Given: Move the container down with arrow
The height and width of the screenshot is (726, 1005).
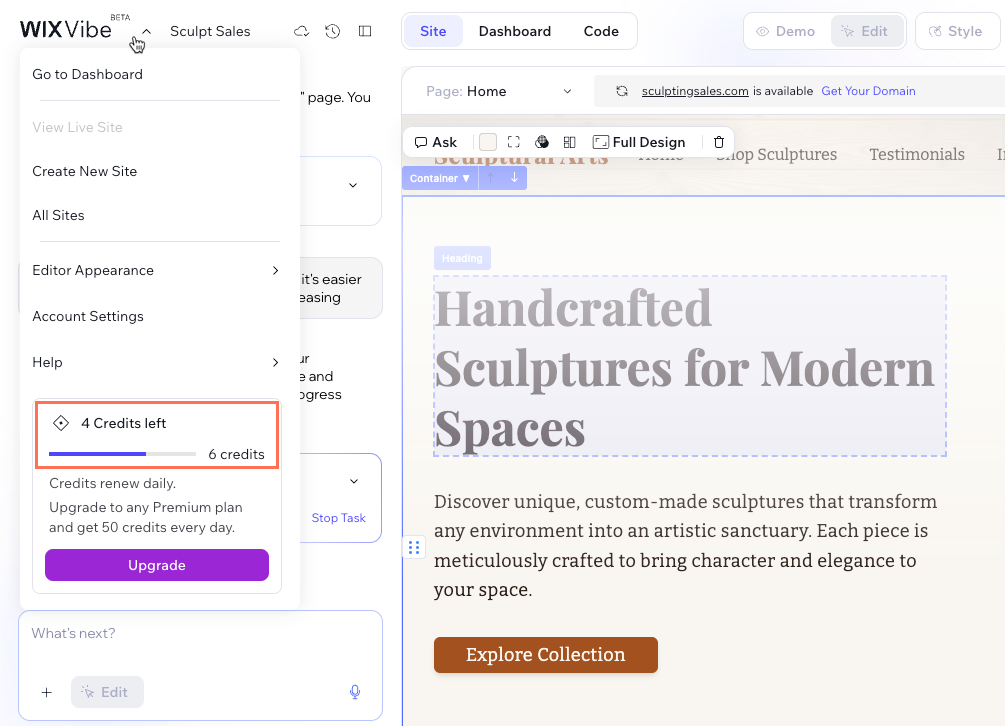Looking at the screenshot, I should [x=514, y=178].
